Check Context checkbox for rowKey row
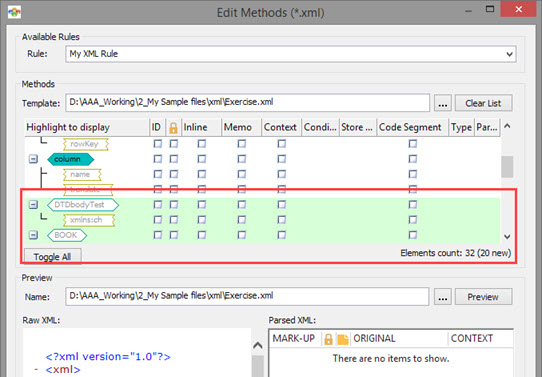 (x=282, y=144)
